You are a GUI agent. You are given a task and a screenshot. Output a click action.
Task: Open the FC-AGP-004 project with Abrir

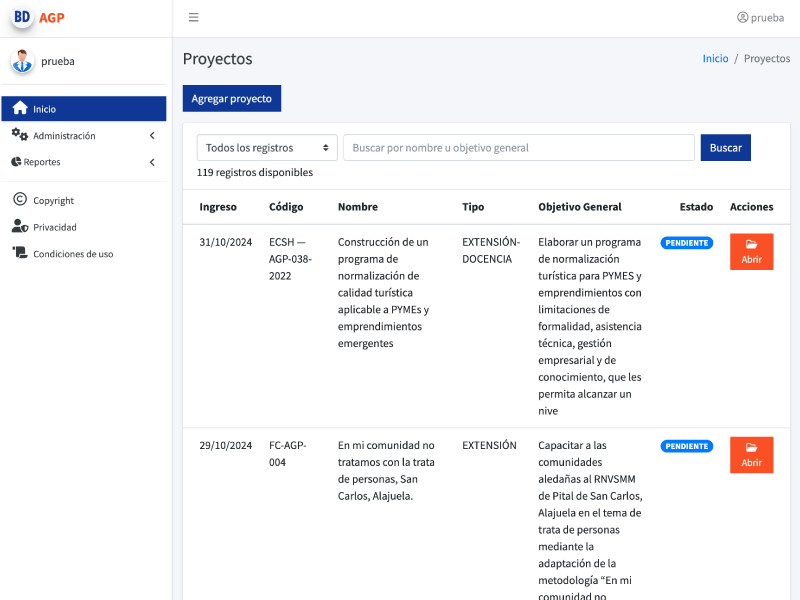pos(751,455)
